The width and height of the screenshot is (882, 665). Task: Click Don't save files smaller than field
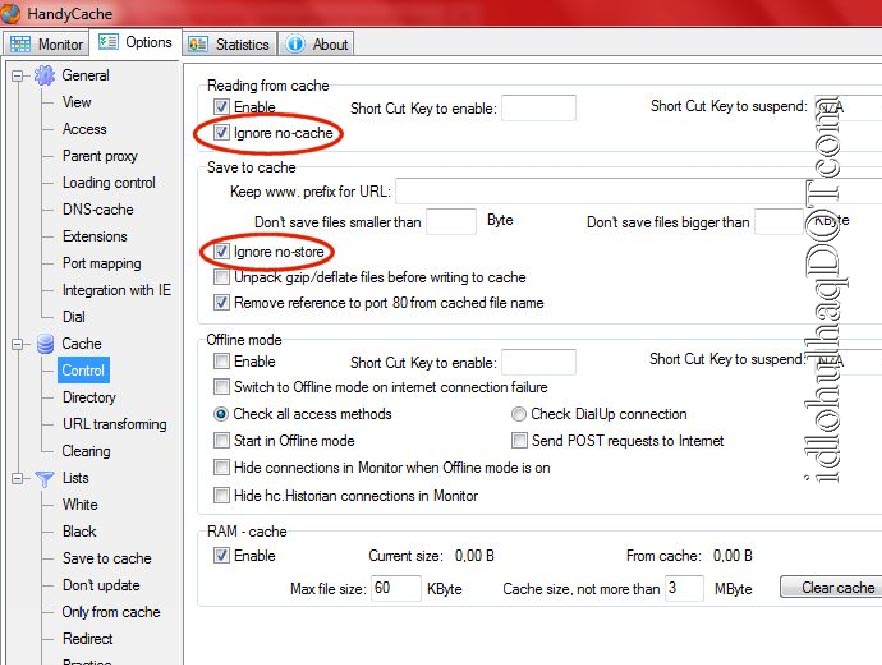(451, 221)
